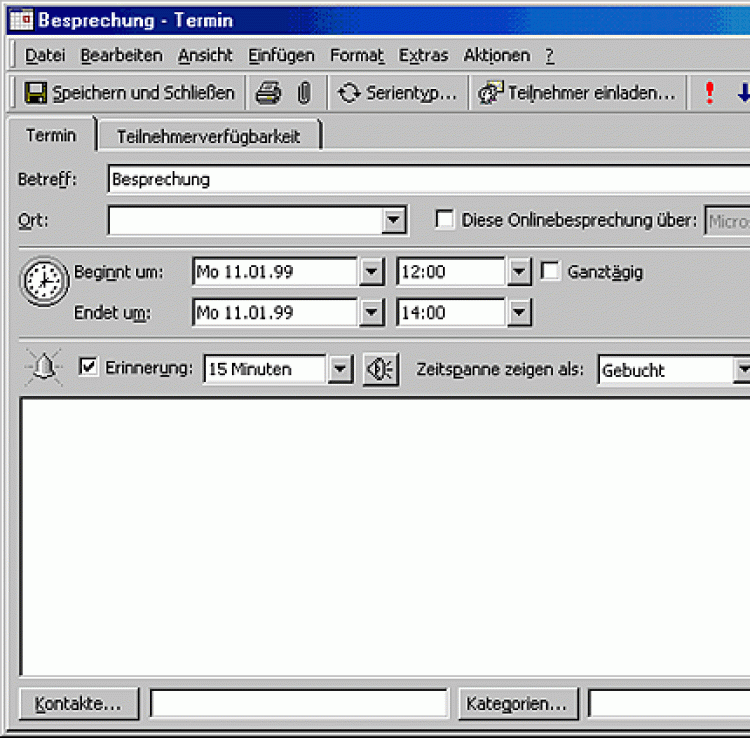Open the Endet um date dropdown
Screen dimensions: 750x738
point(371,313)
